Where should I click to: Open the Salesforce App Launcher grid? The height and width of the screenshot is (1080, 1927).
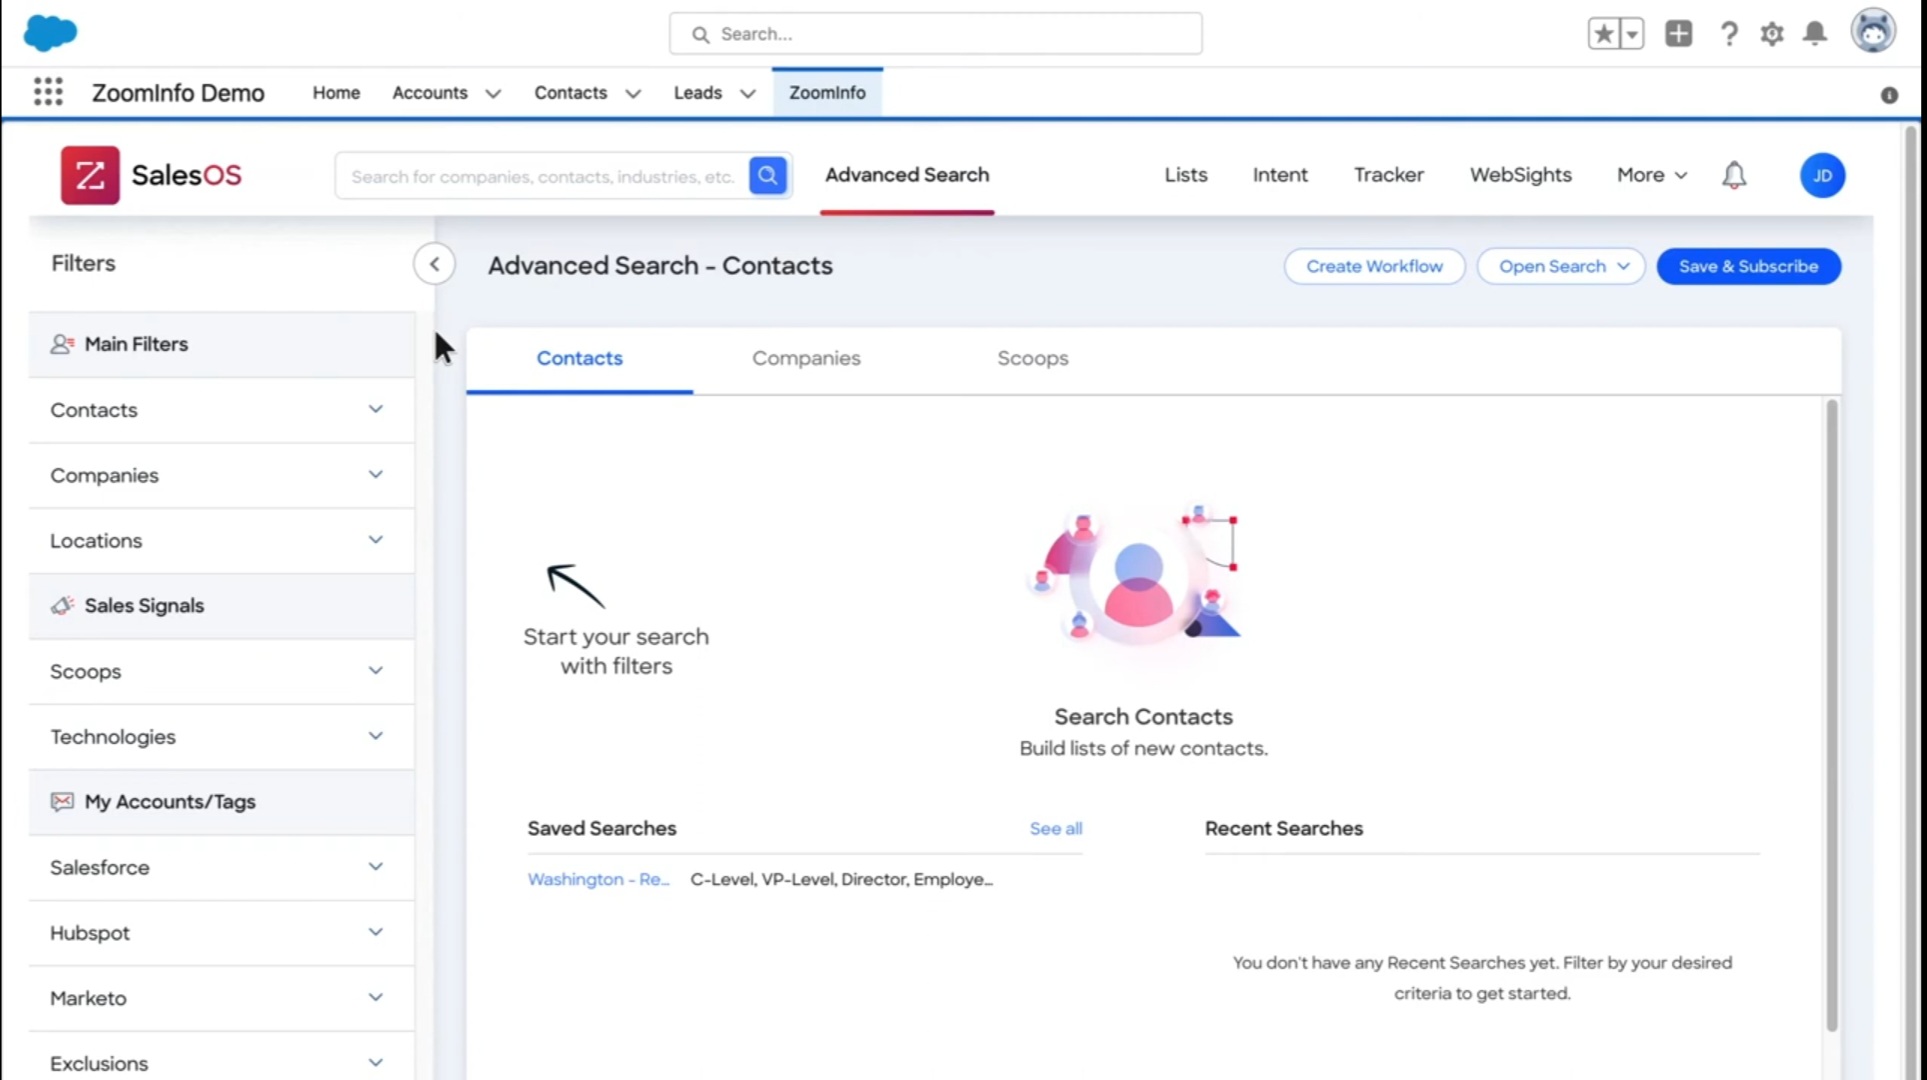pyautogui.click(x=48, y=92)
